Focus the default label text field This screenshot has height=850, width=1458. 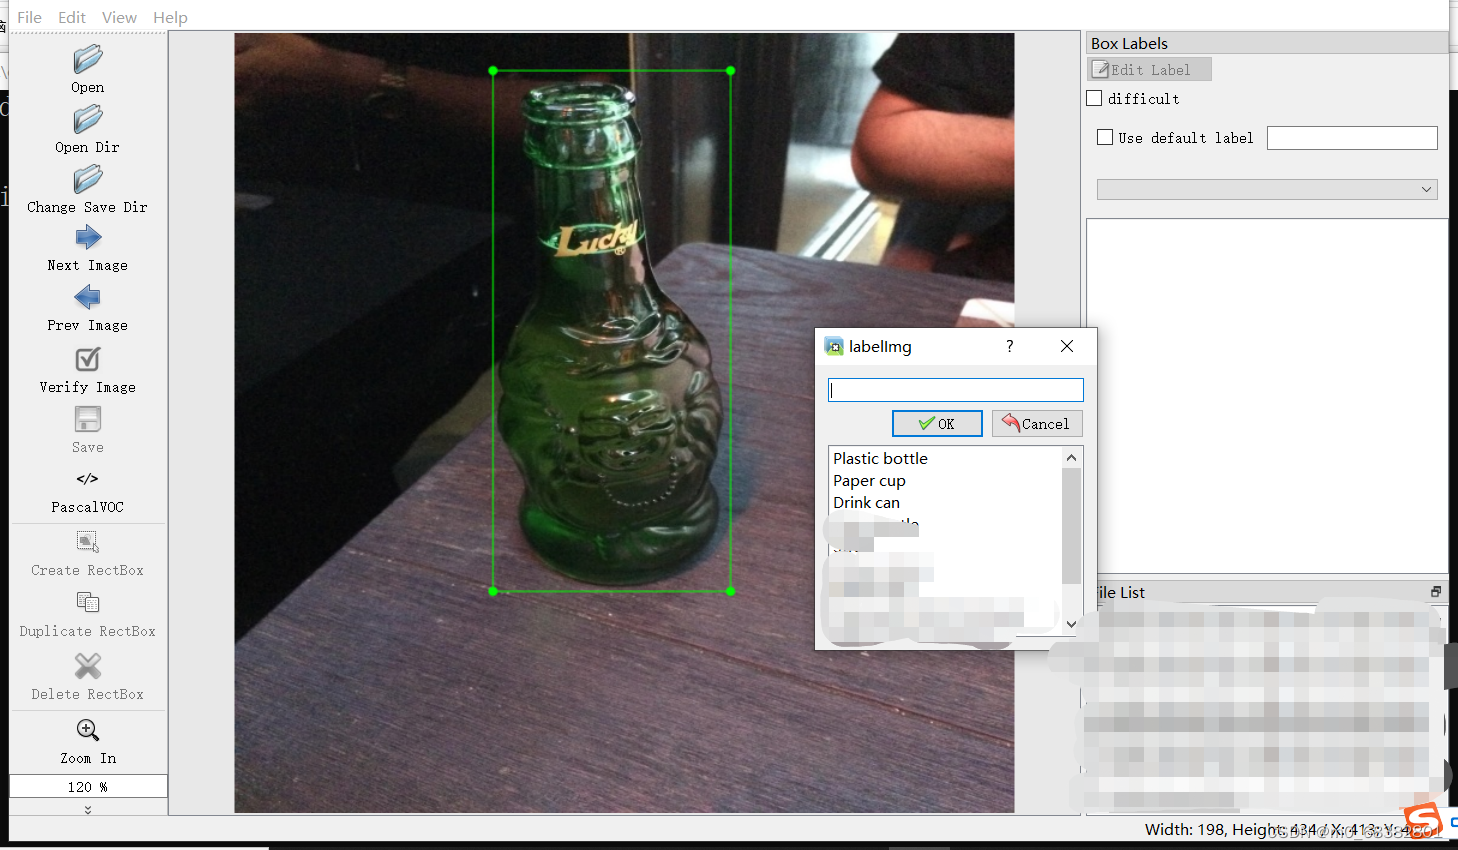tap(1352, 138)
